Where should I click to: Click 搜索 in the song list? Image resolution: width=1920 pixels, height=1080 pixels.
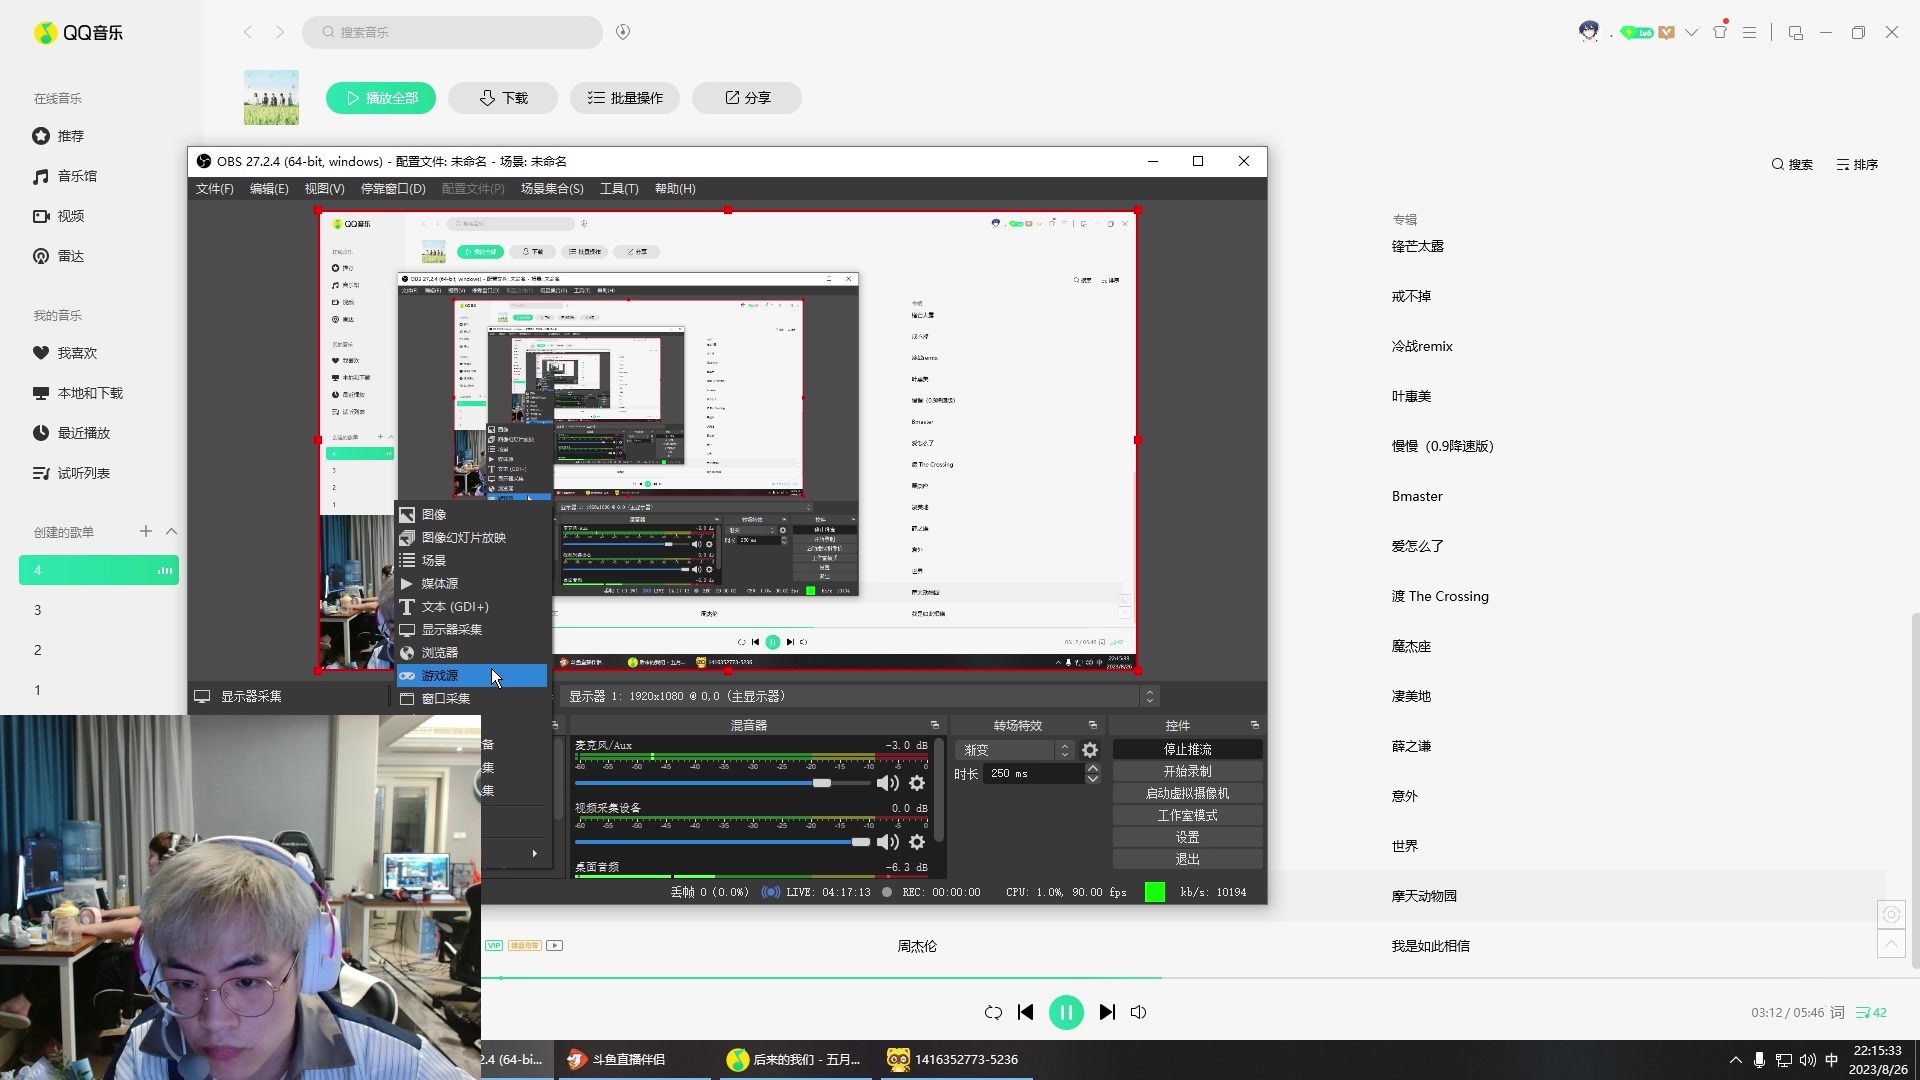click(x=1792, y=164)
